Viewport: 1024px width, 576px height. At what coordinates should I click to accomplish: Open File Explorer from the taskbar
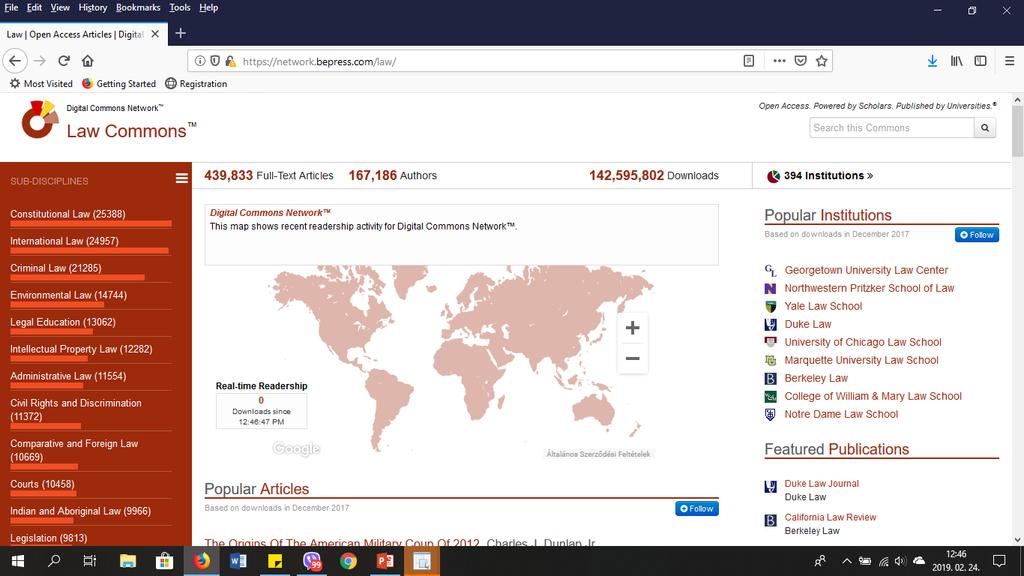coord(128,561)
